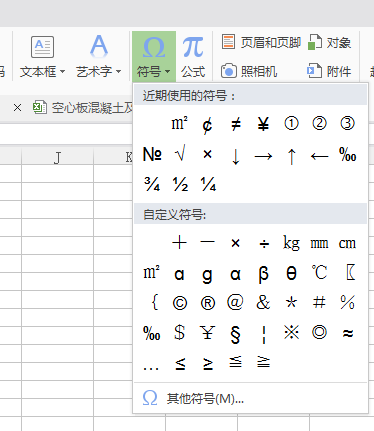Viewport: 374px width, 431px height.
Task: Insert the ≈ approximately equal symbol
Action: (x=347, y=333)
